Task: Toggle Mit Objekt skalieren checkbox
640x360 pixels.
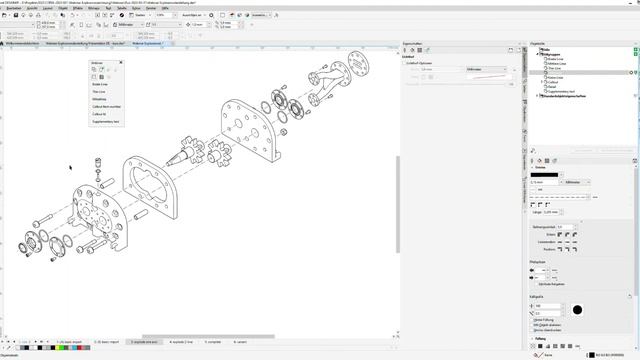Action: (532, 325)
